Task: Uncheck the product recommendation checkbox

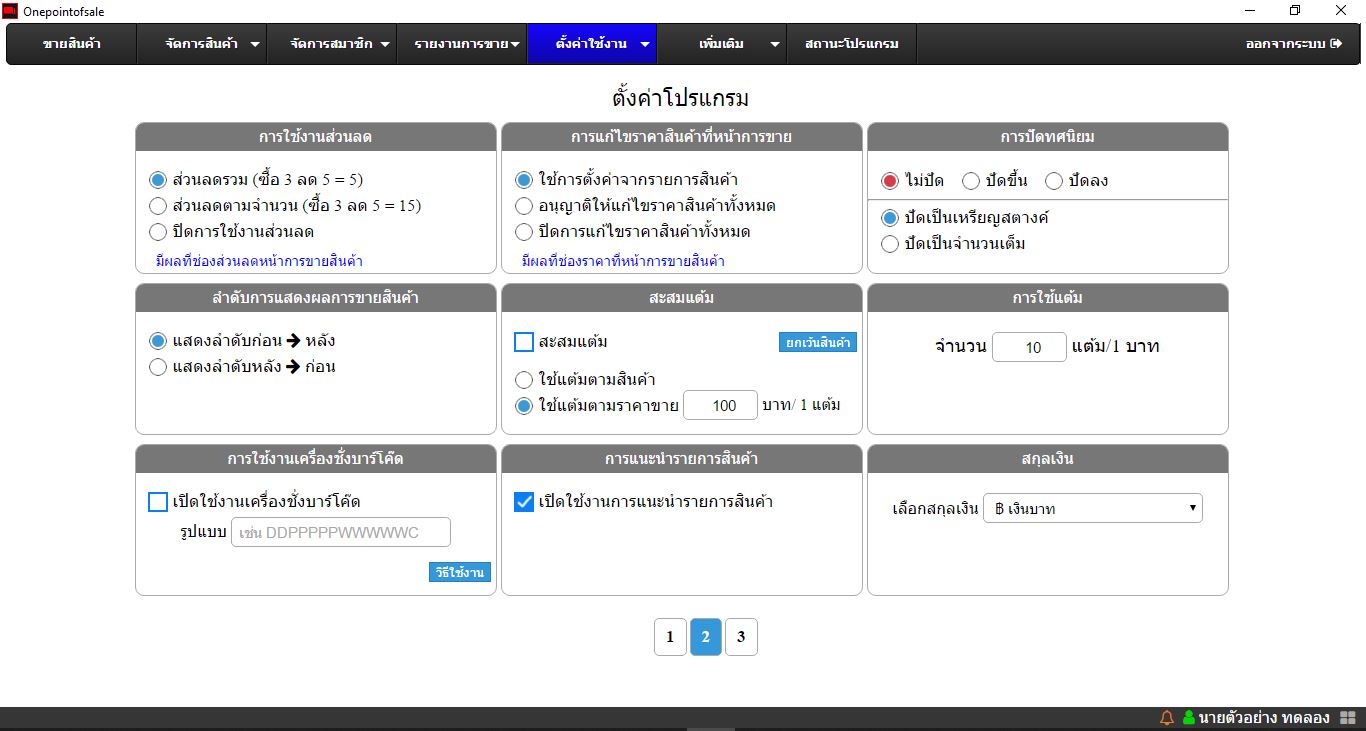Action: tap(524, 502)
